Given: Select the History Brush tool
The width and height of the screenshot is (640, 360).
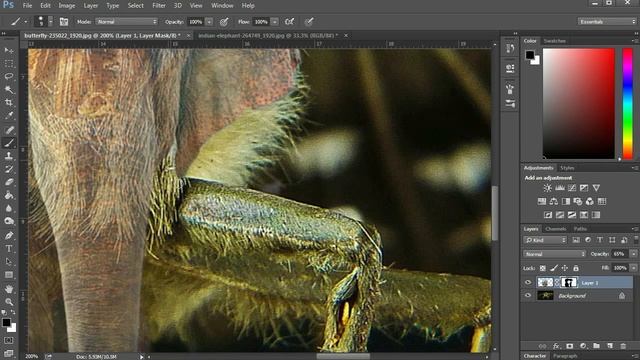Looking at the screenshot, I should pos(9,169).
